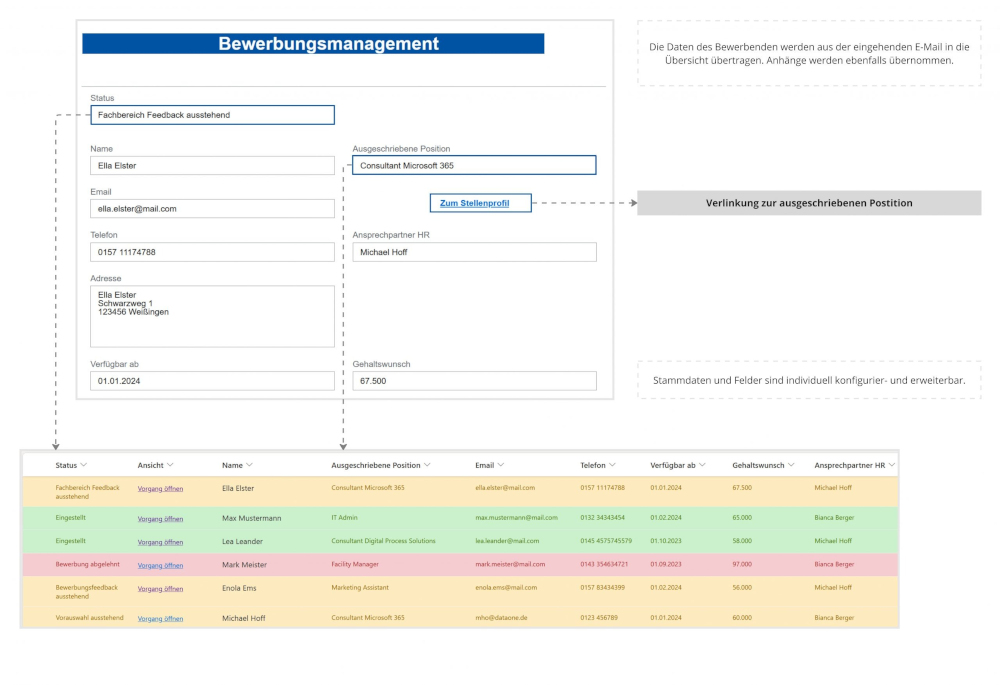Click Vorgang öffnen in Mark Meister row
The width and height of the screenshot is (1000, 685).
160,565
